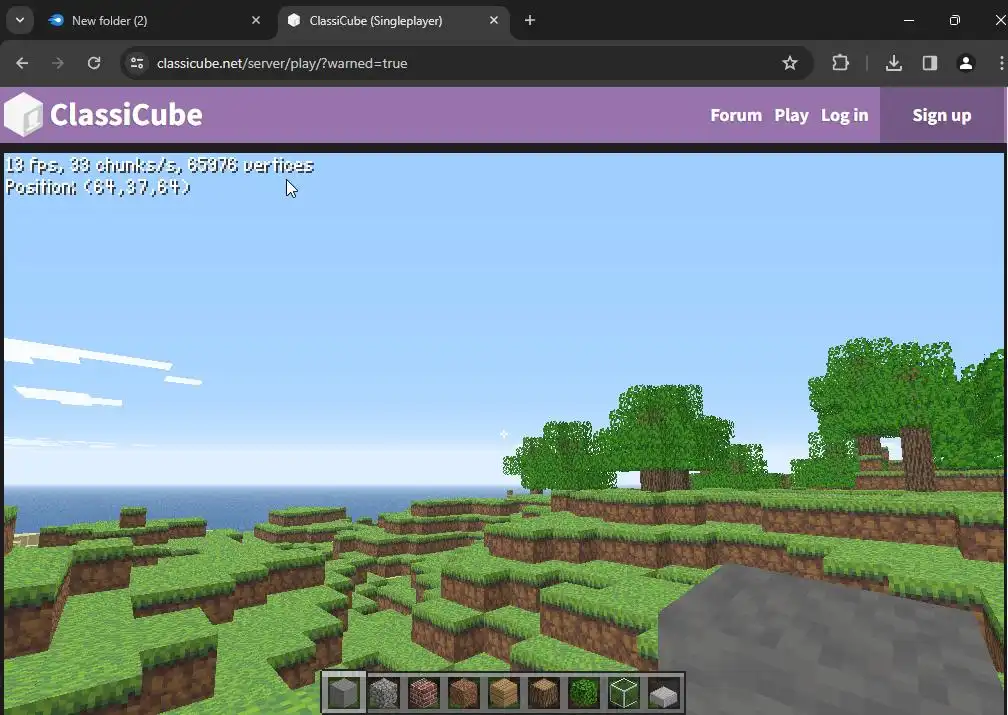Restore down the browser window
The height and width of the screenshot is (715, 1008).
coord(955,21)
